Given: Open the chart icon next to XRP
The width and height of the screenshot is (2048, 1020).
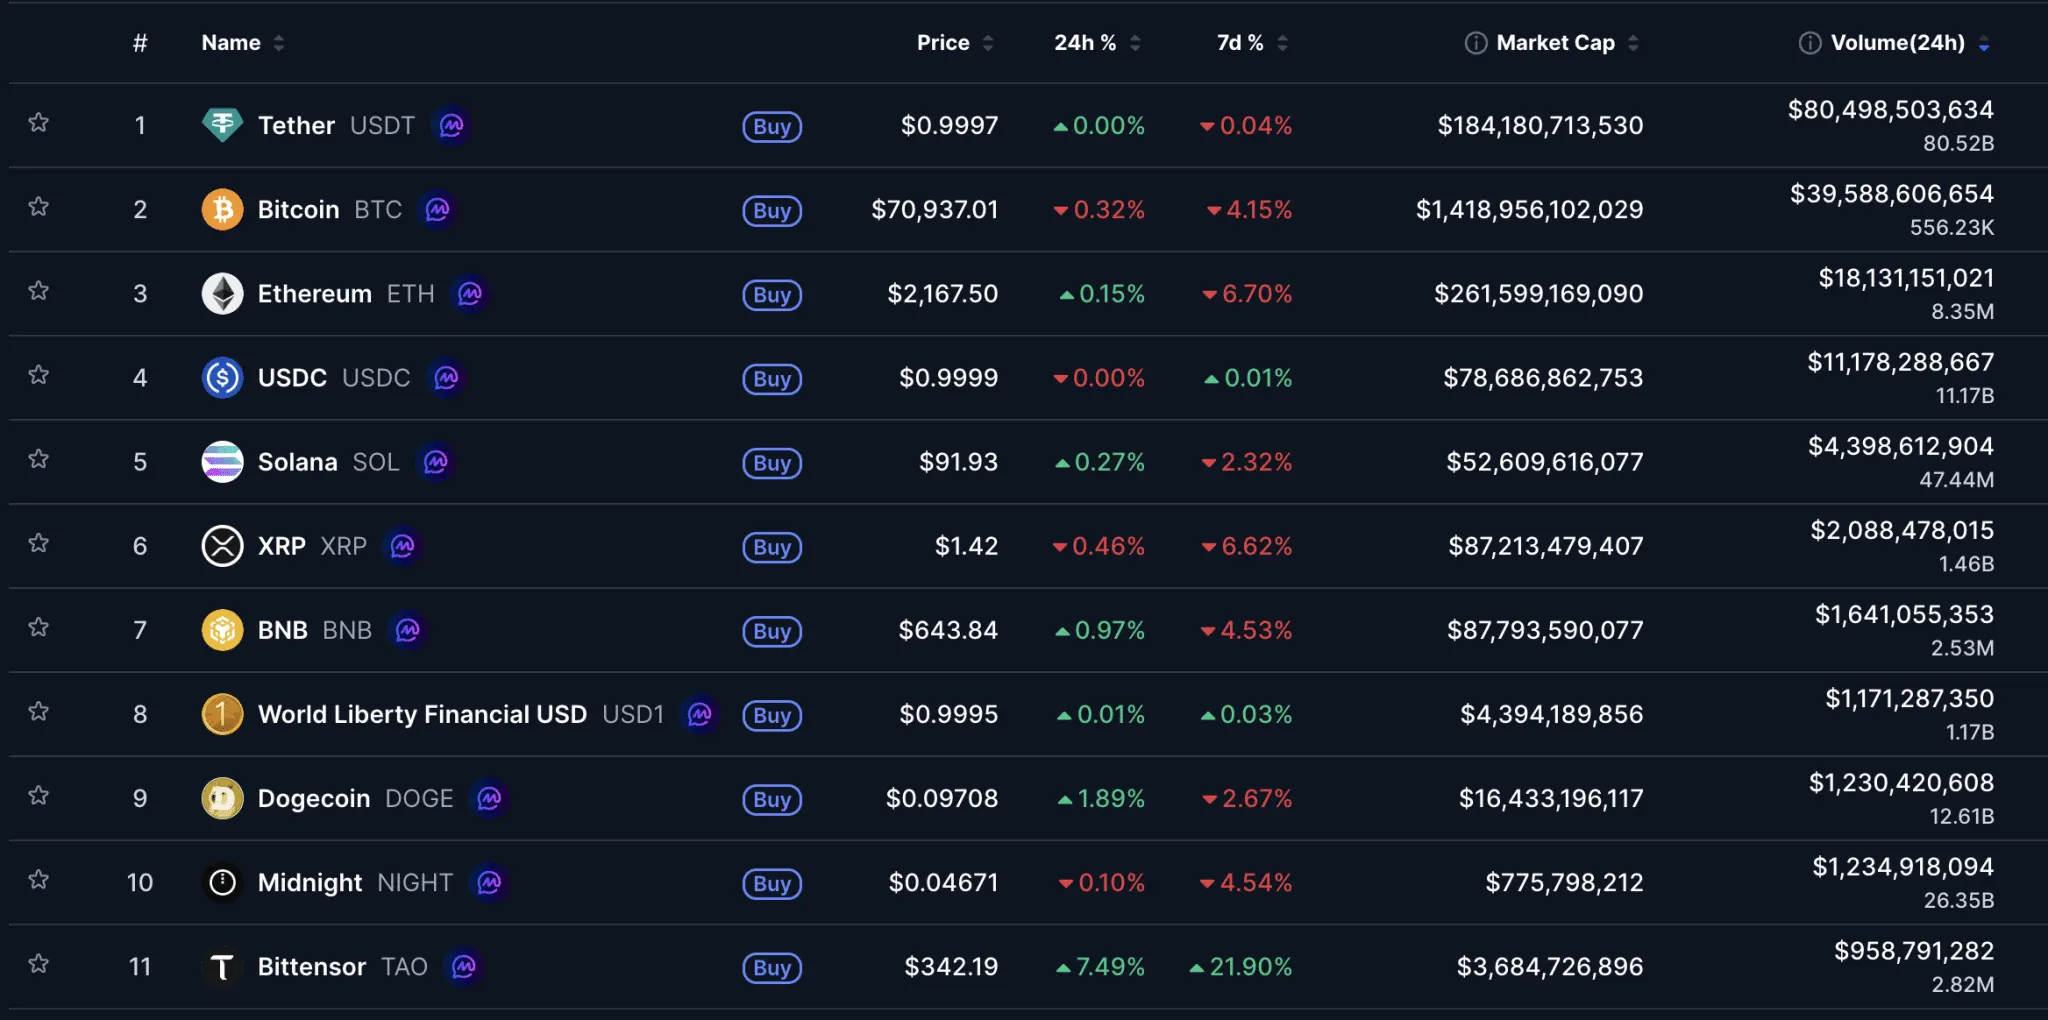Looking at the screenshot, I should tap(401, 546).
